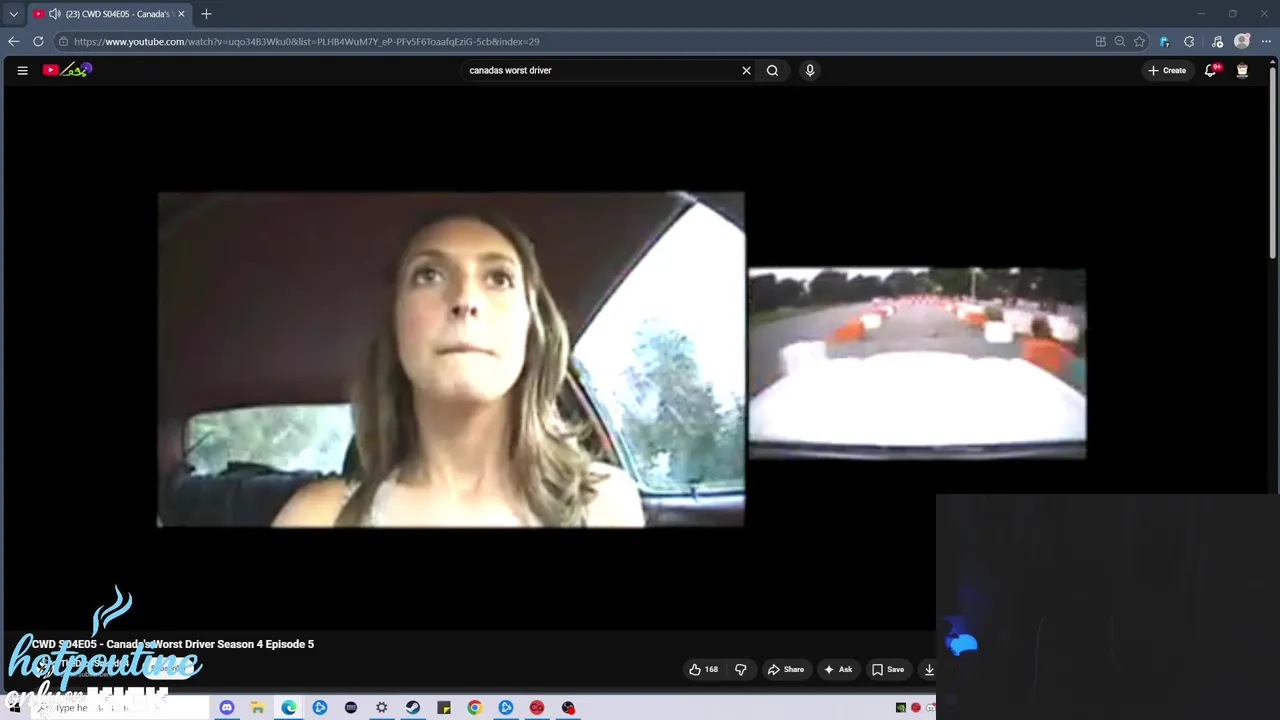Open Sticky Notes from the taskbar
This screenshot has height=720, width=1280.
[444, 708]
